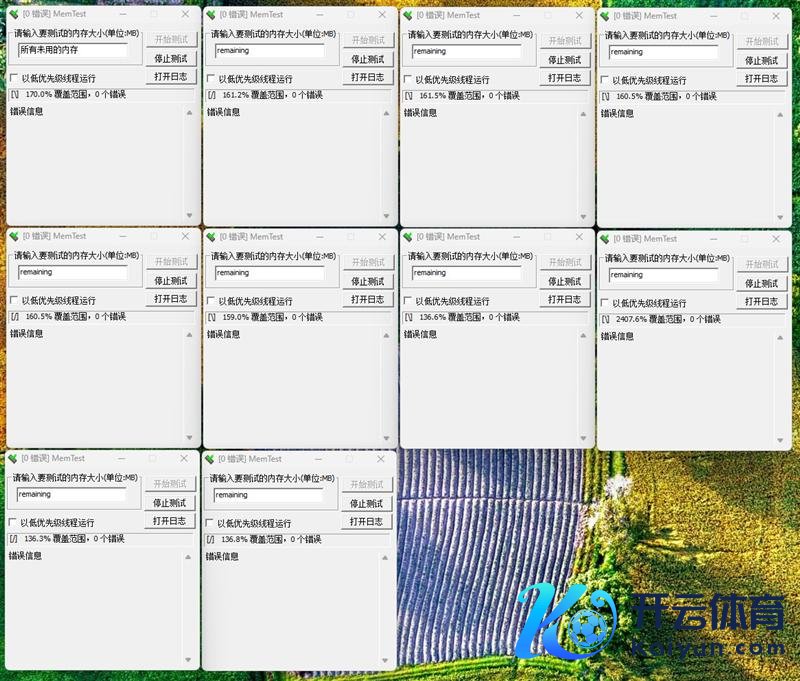Check 以低优先级线程运行 in the 136.3% window
800x681 pixels.
pos(13,523)
